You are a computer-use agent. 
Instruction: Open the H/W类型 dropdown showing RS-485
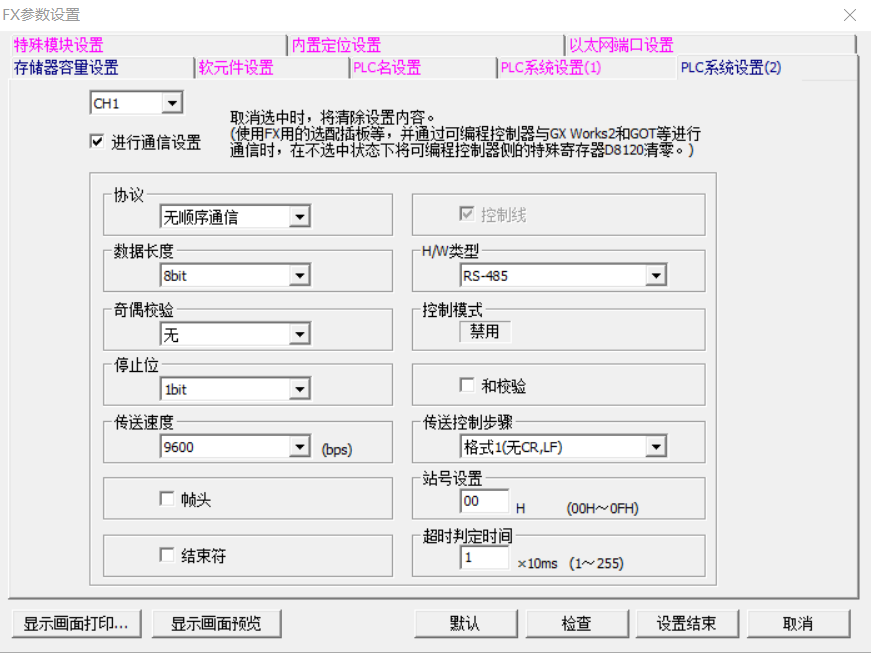tap(657, 275)
